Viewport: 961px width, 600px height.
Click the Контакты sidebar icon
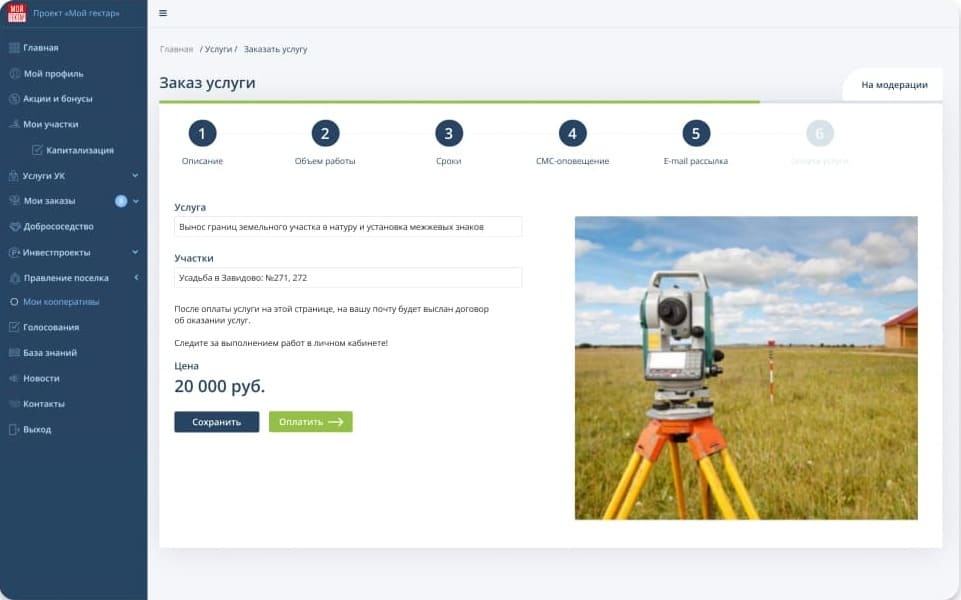pyautogui.click(x=14, y=403)
